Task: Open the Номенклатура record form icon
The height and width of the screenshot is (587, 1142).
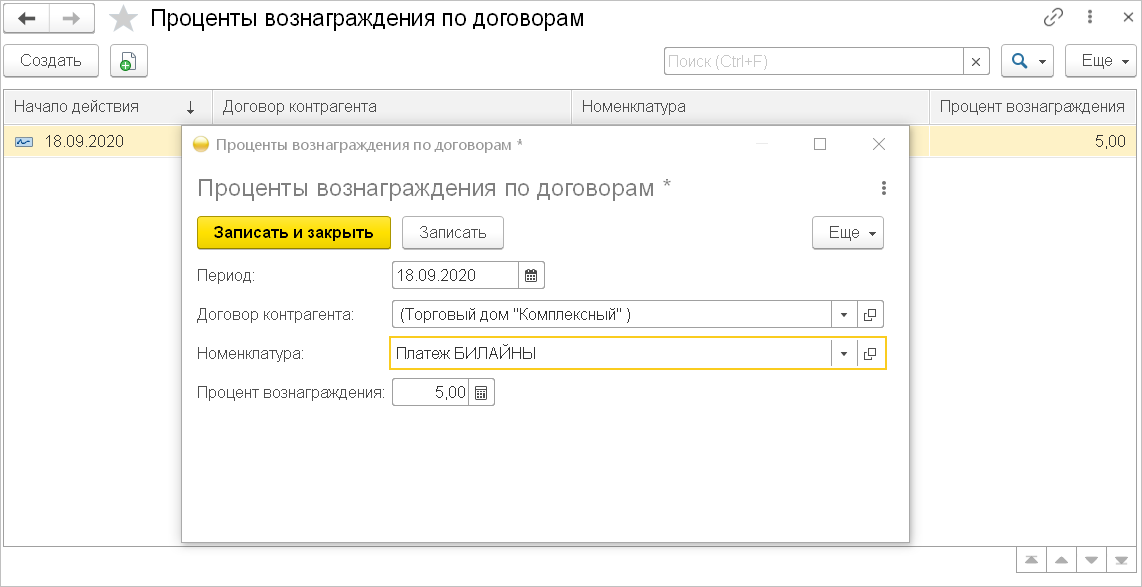Action: pos(870,354)
